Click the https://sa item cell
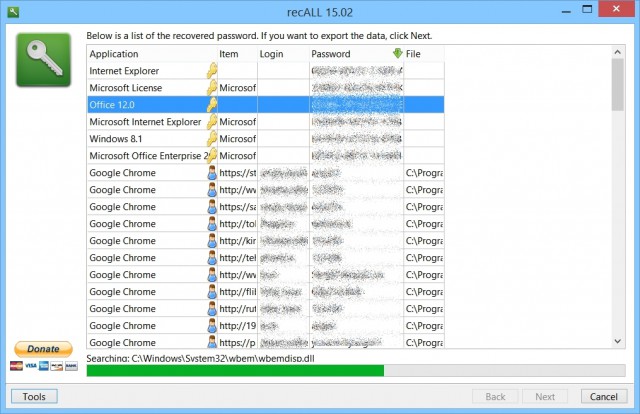Image resolution: width=640 pixels, height=414 pixels. (238, 207)
